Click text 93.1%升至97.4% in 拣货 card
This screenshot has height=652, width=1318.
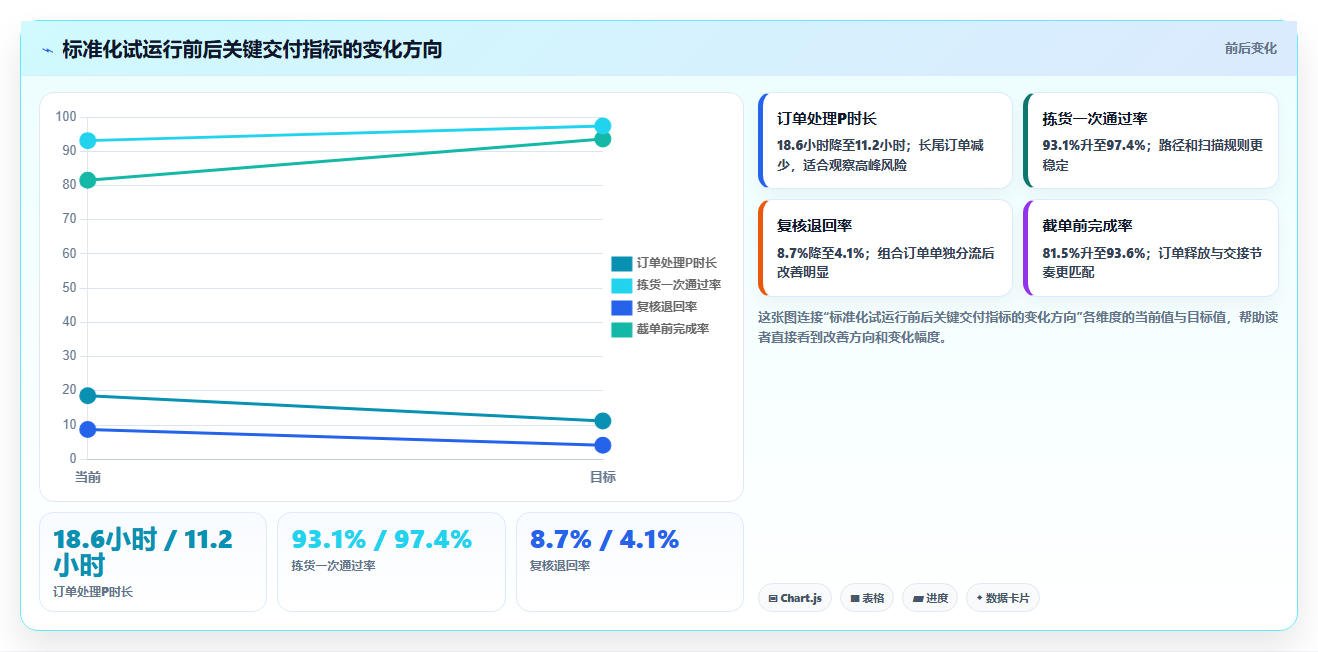click(1094, 145)
